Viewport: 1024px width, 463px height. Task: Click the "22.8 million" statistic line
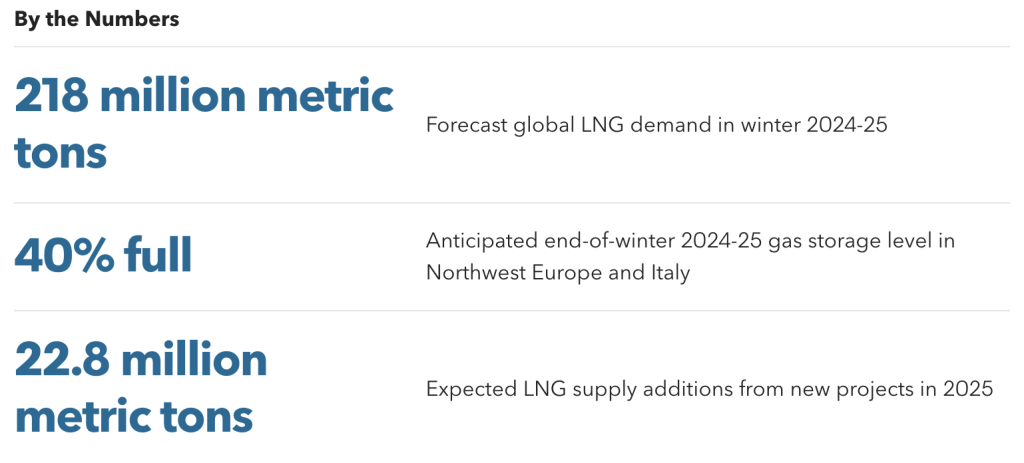tap(141, 360)
